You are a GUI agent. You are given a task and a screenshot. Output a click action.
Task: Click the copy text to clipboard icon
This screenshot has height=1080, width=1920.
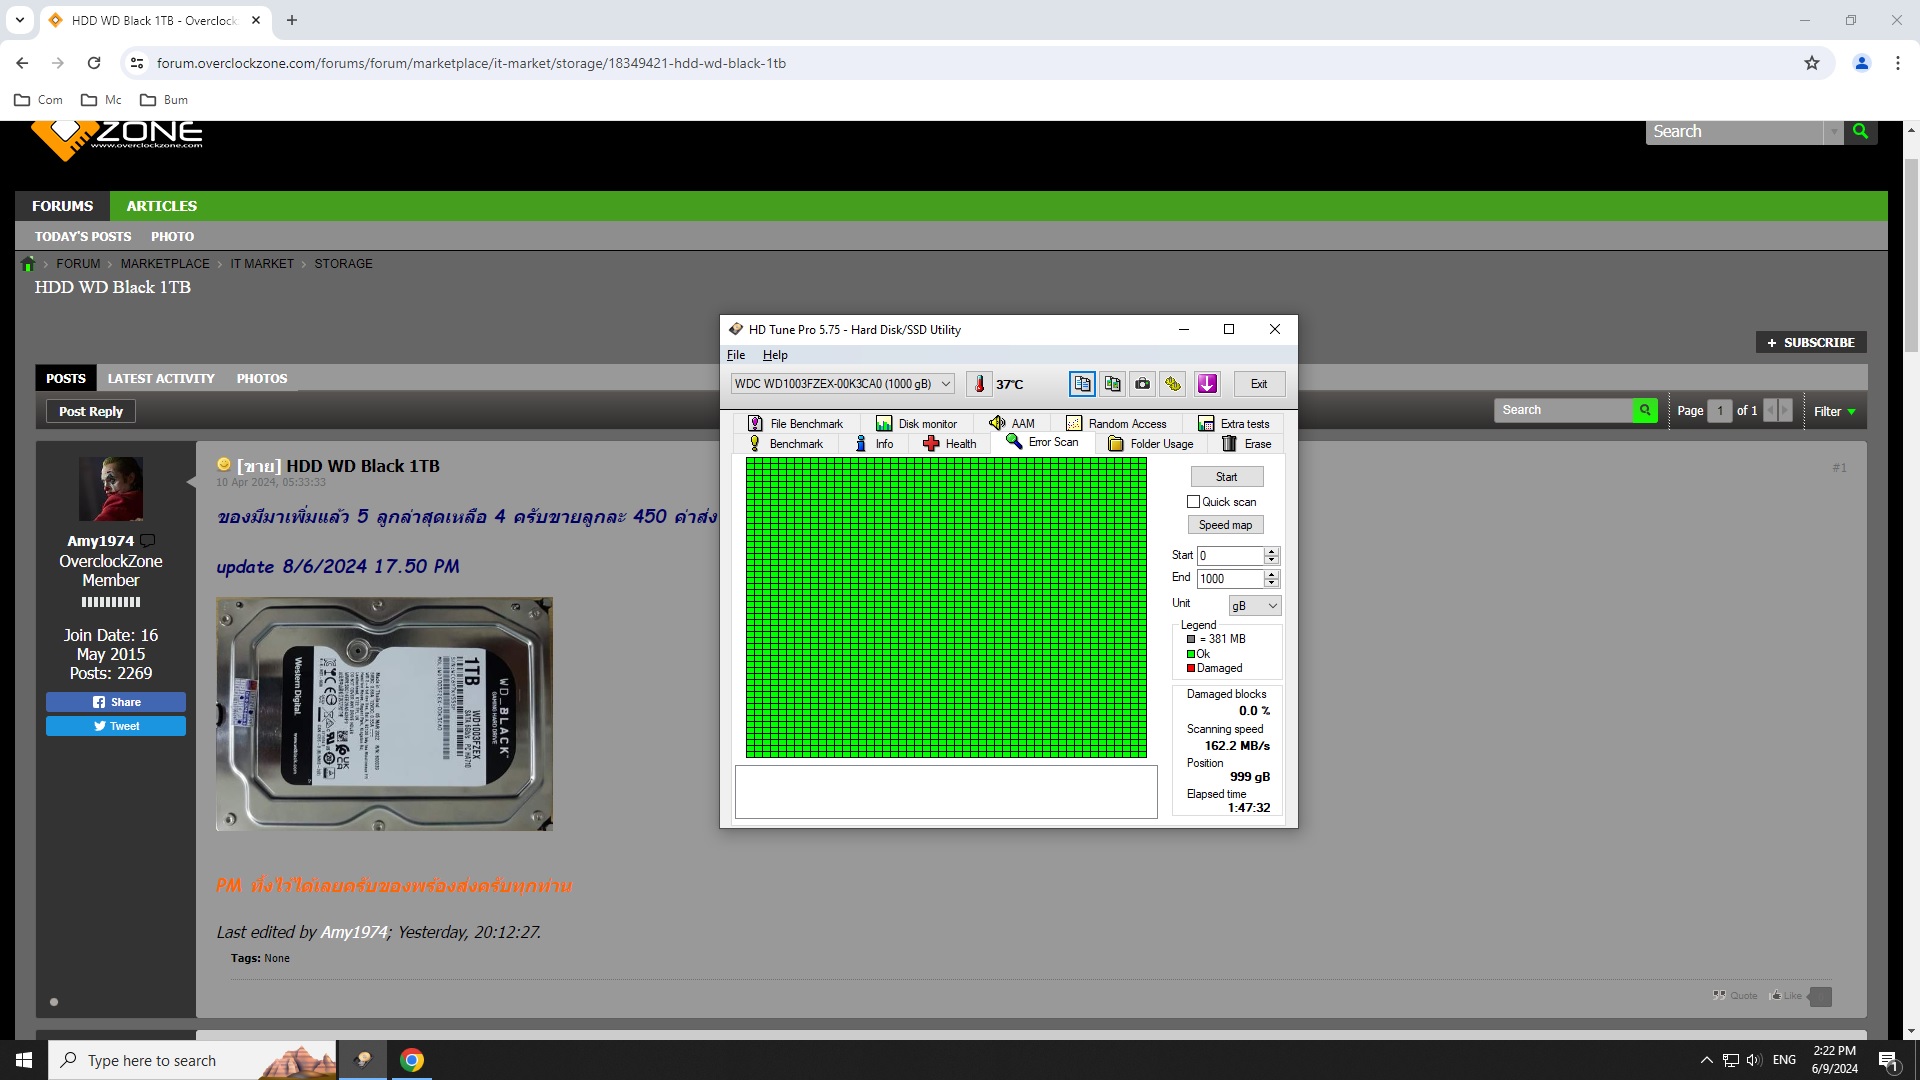click(1082, 384)
